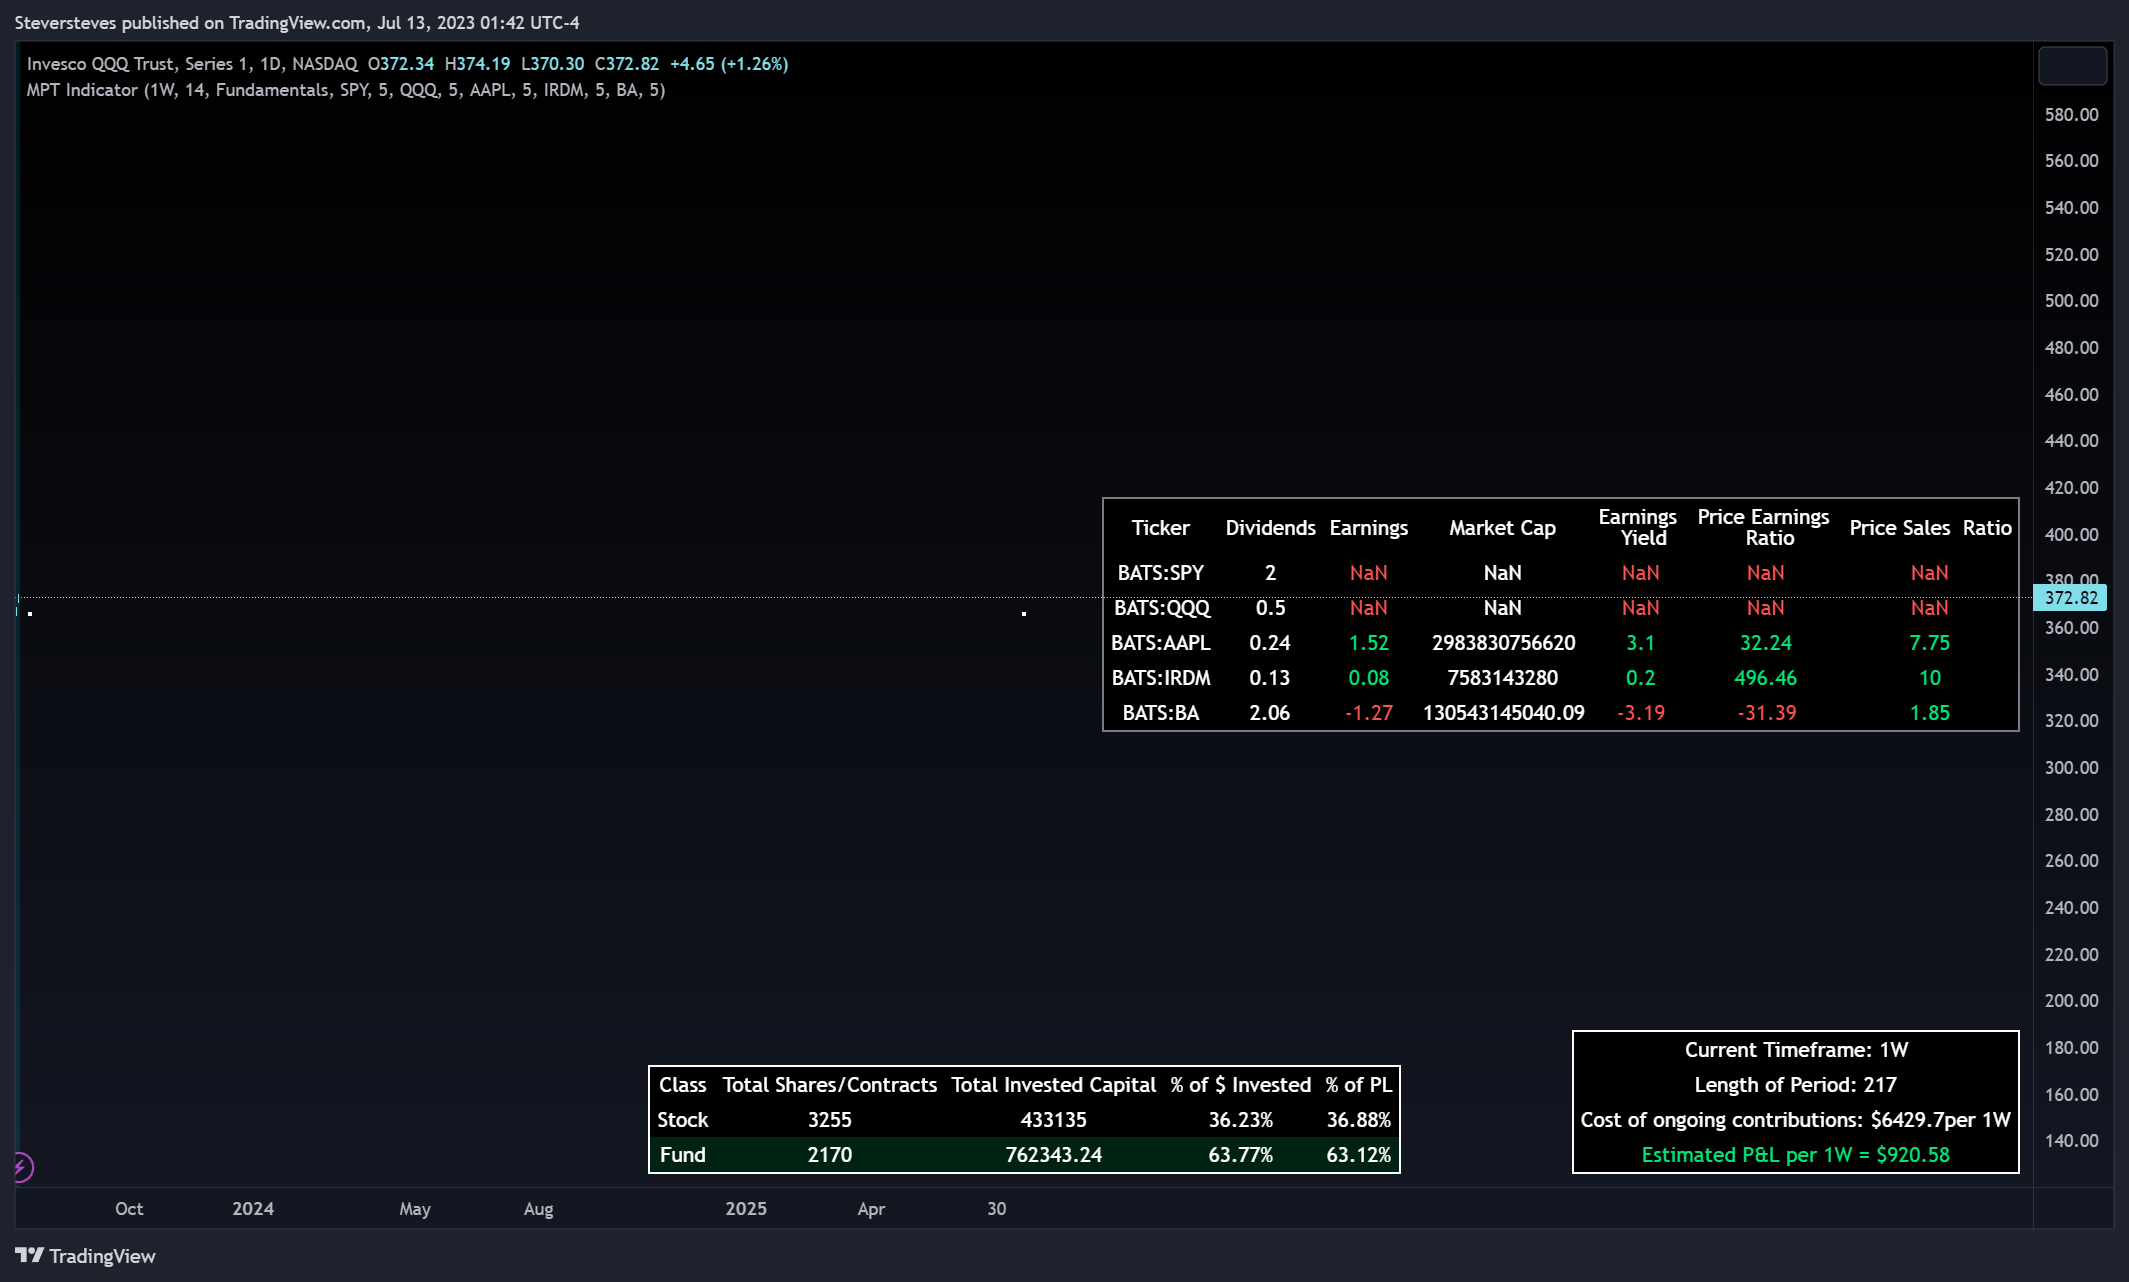Screen dimensions: 2129x1282
Task: Click the Oct label on time axis
Action: tap(129, 1209)
